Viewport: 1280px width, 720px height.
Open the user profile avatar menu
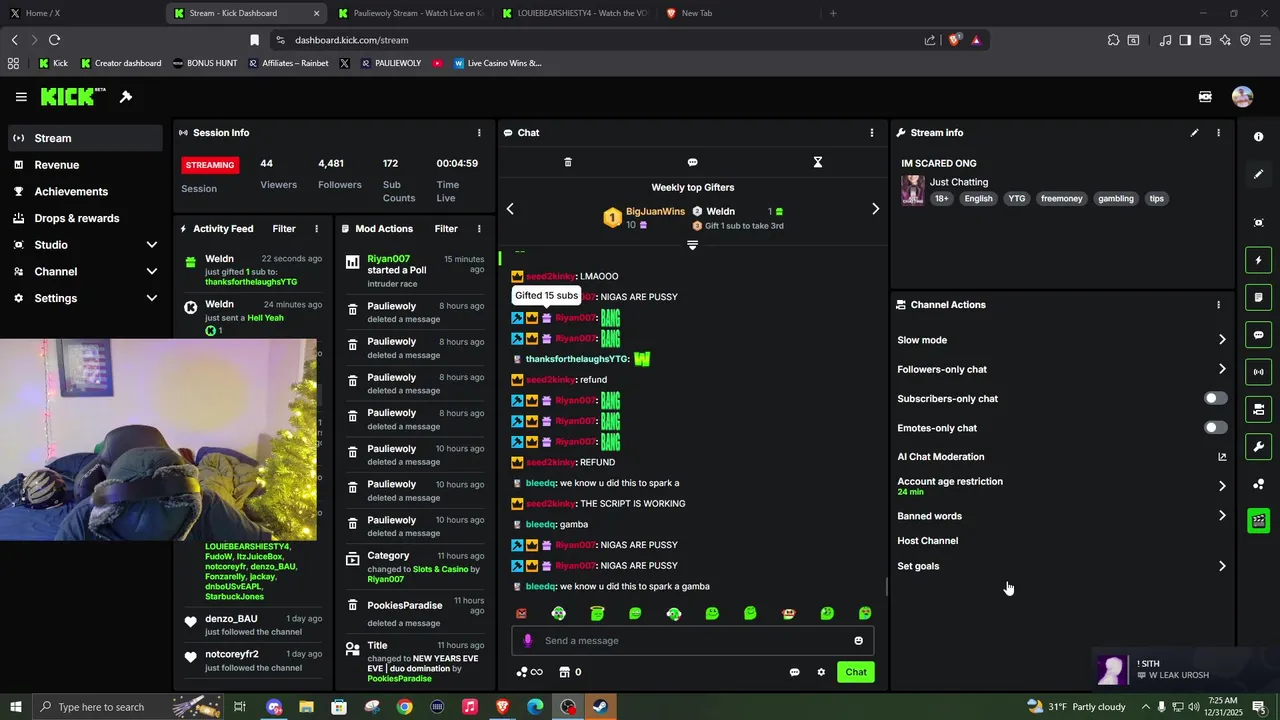pyautogui.click(x=1242, y=97)
